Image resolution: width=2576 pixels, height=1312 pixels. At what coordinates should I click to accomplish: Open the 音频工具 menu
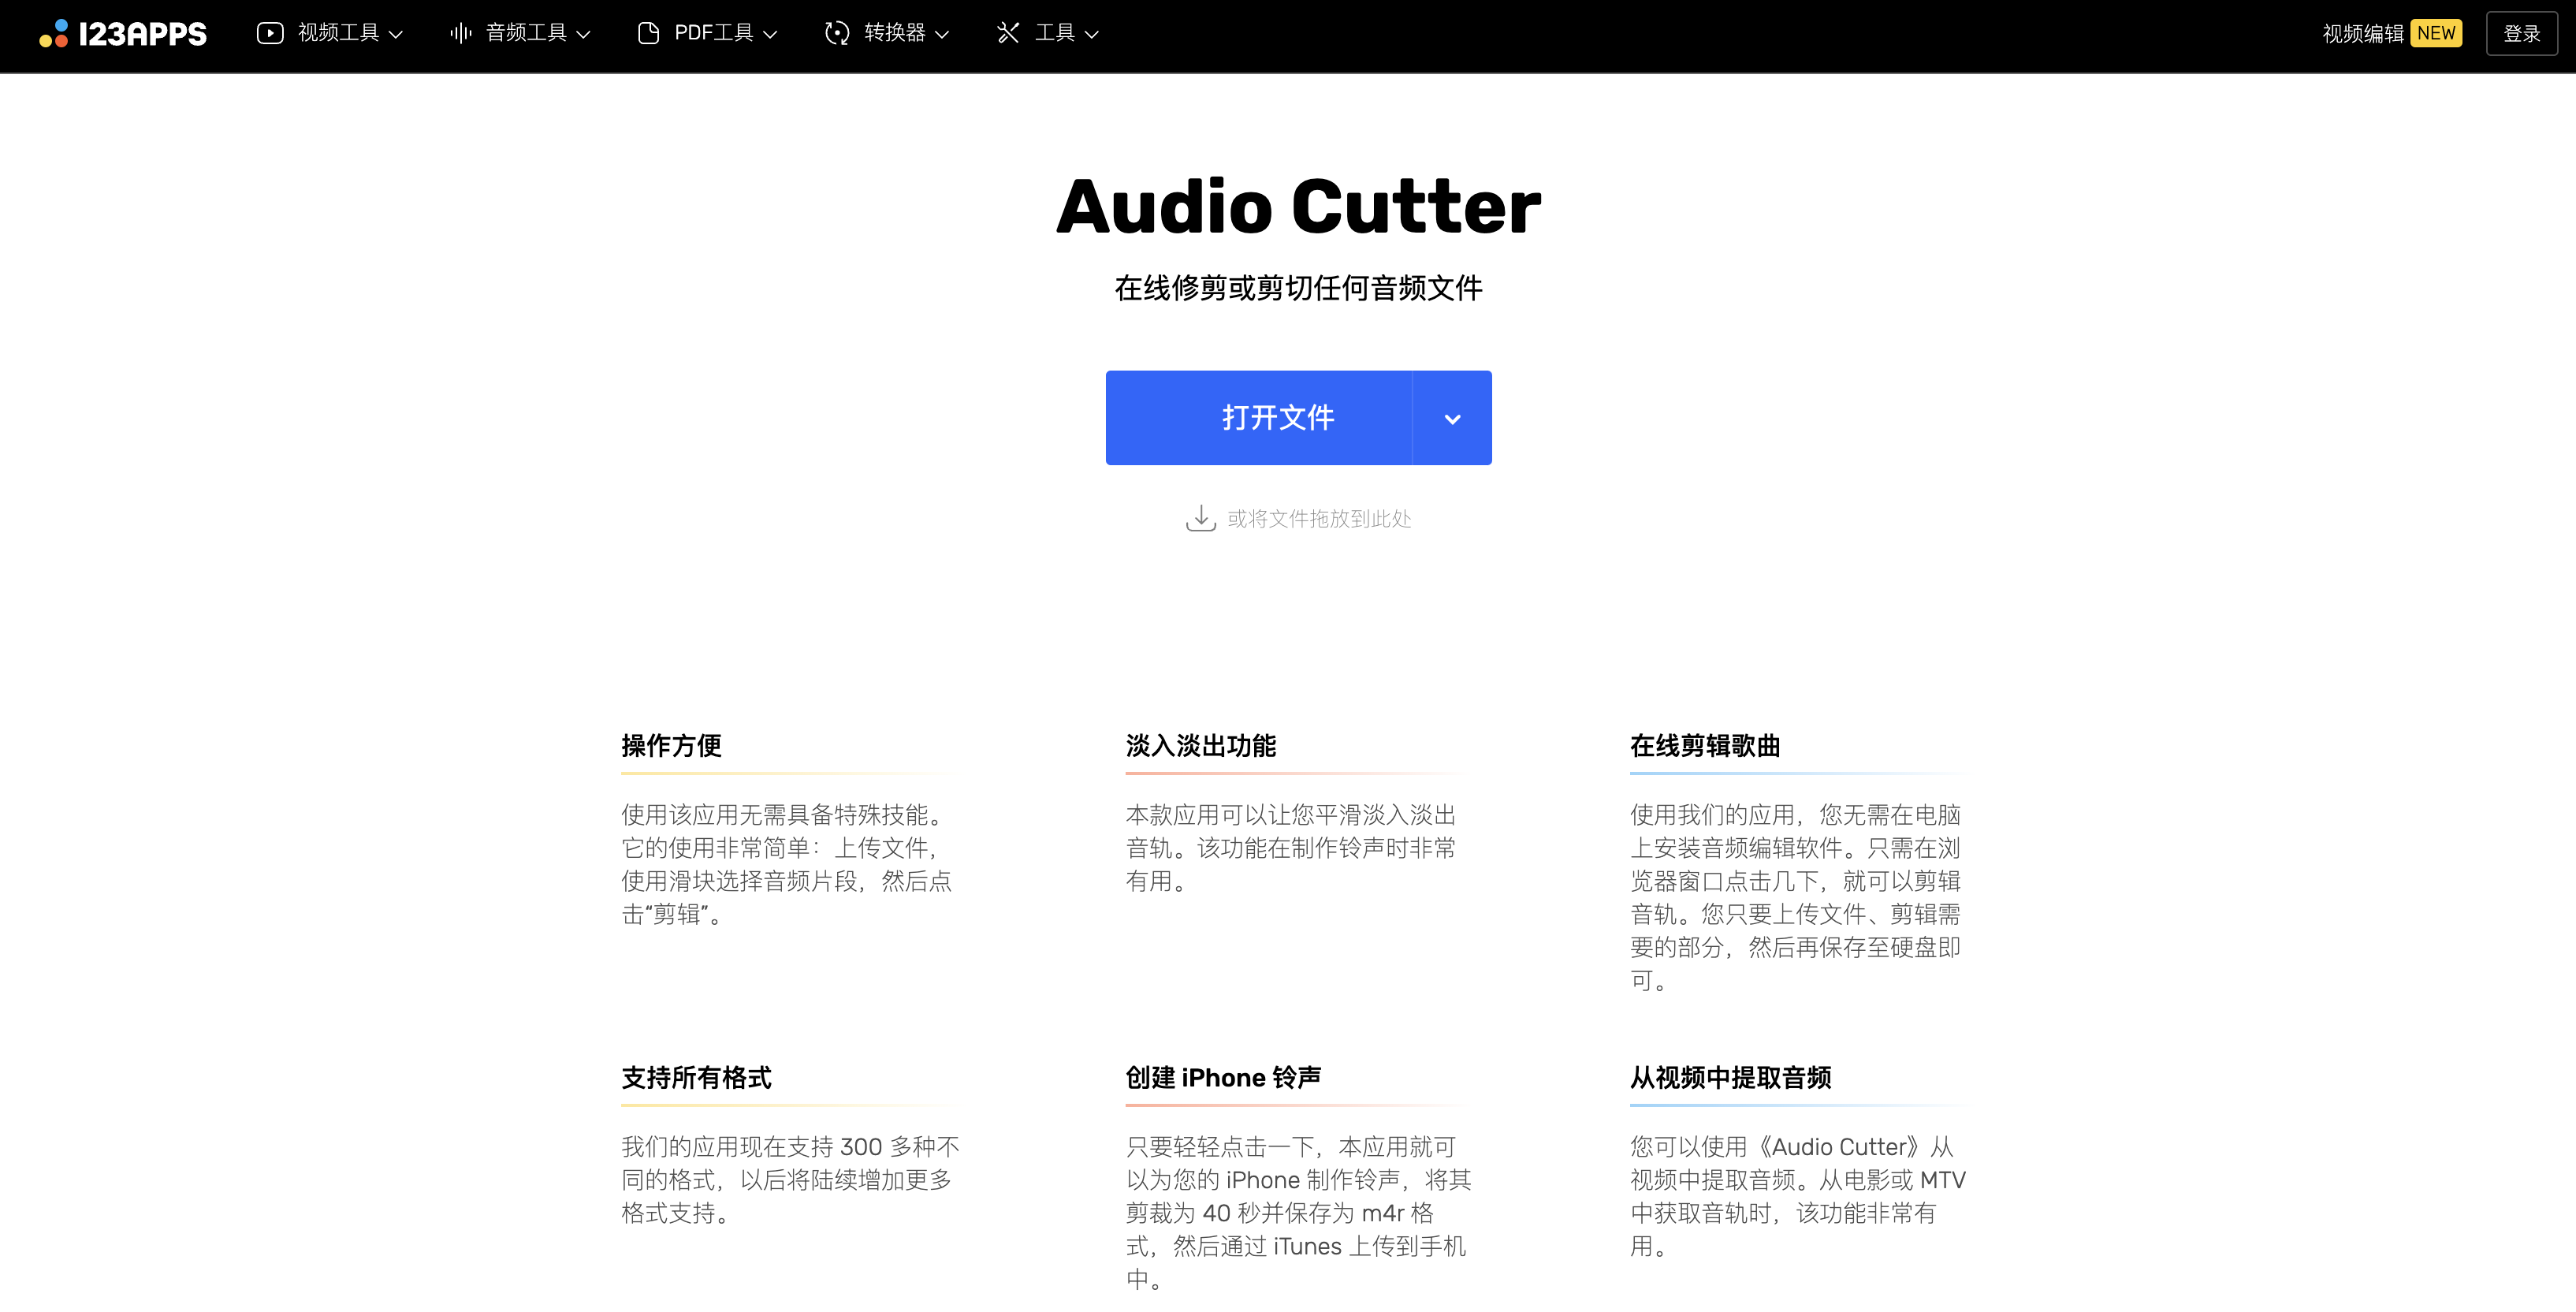tap(520, 33)
